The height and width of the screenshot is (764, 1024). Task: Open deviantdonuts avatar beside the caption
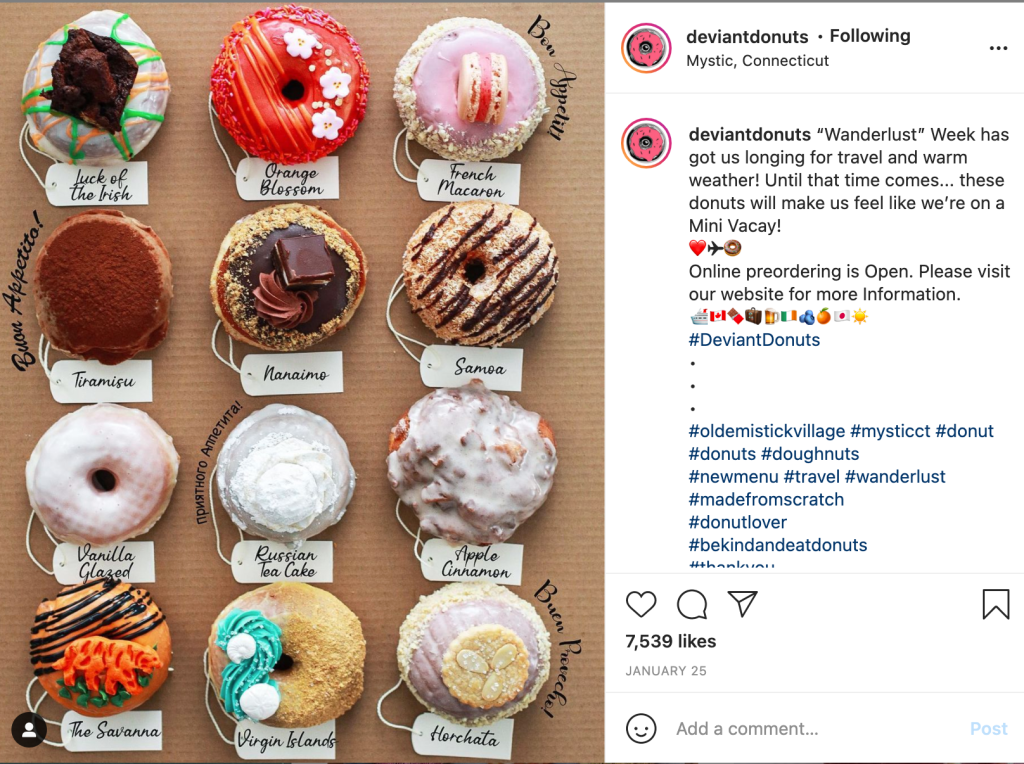(646, 144)
